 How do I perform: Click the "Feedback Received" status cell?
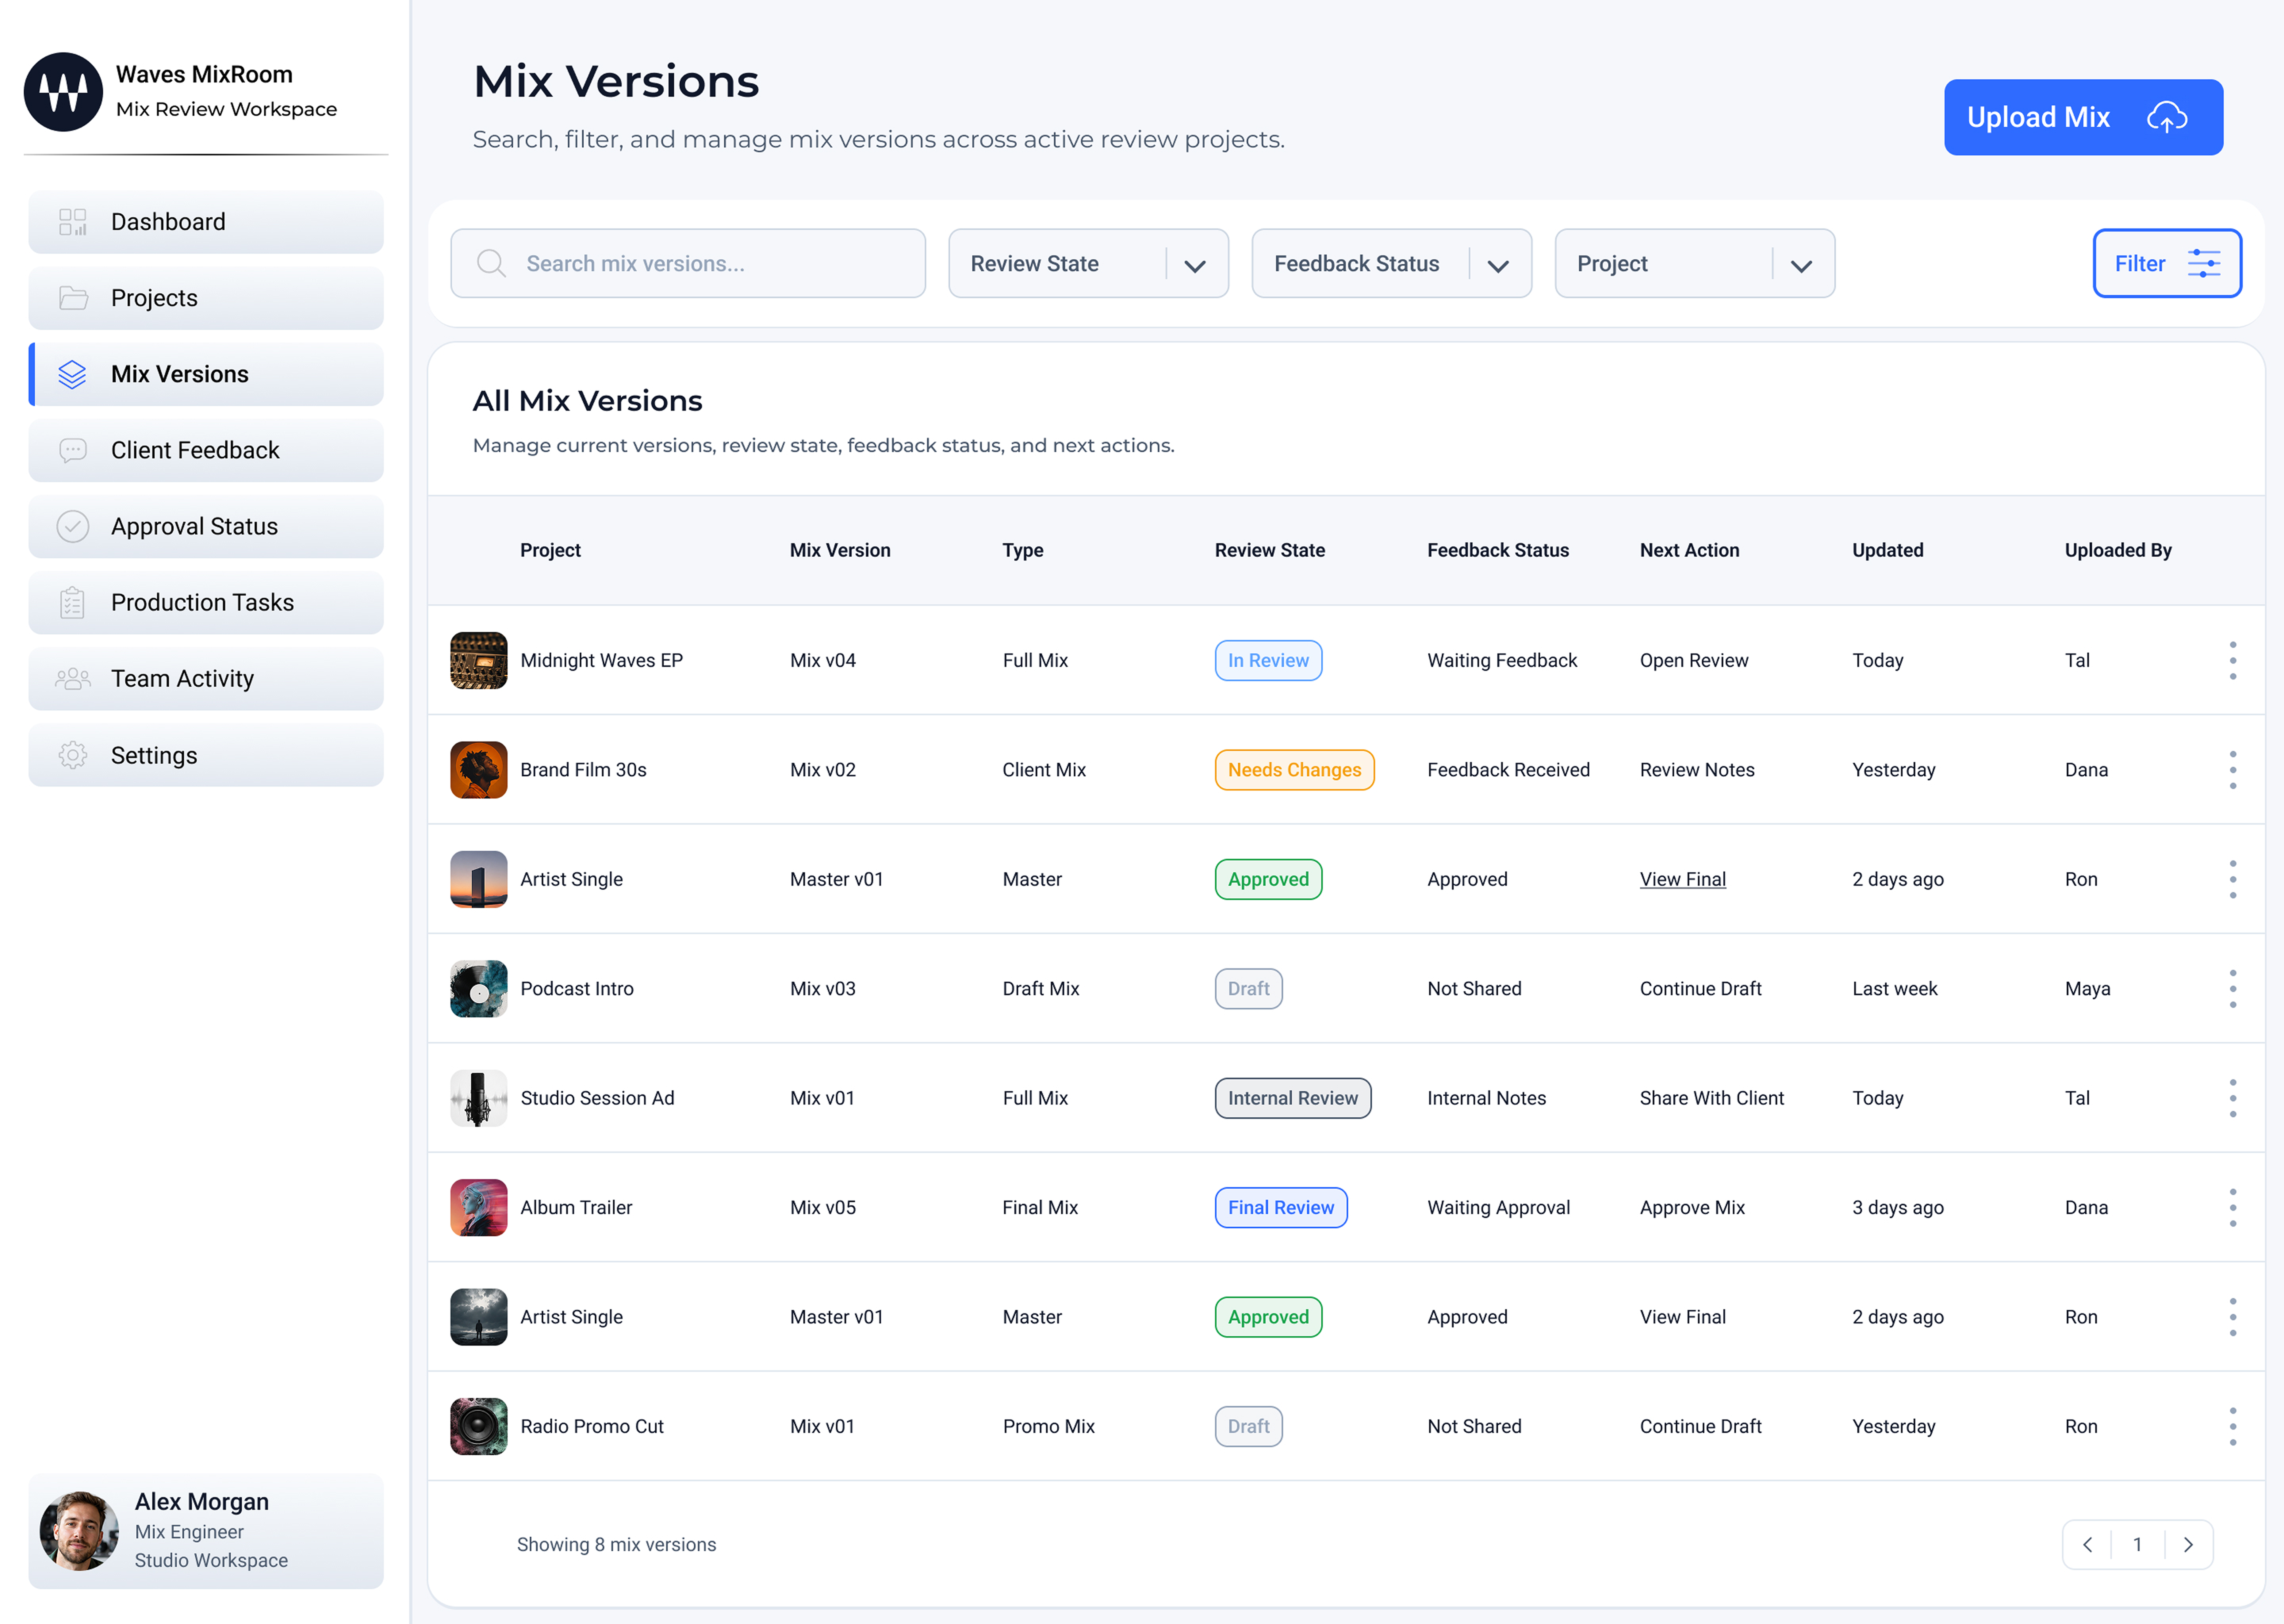1508,770
